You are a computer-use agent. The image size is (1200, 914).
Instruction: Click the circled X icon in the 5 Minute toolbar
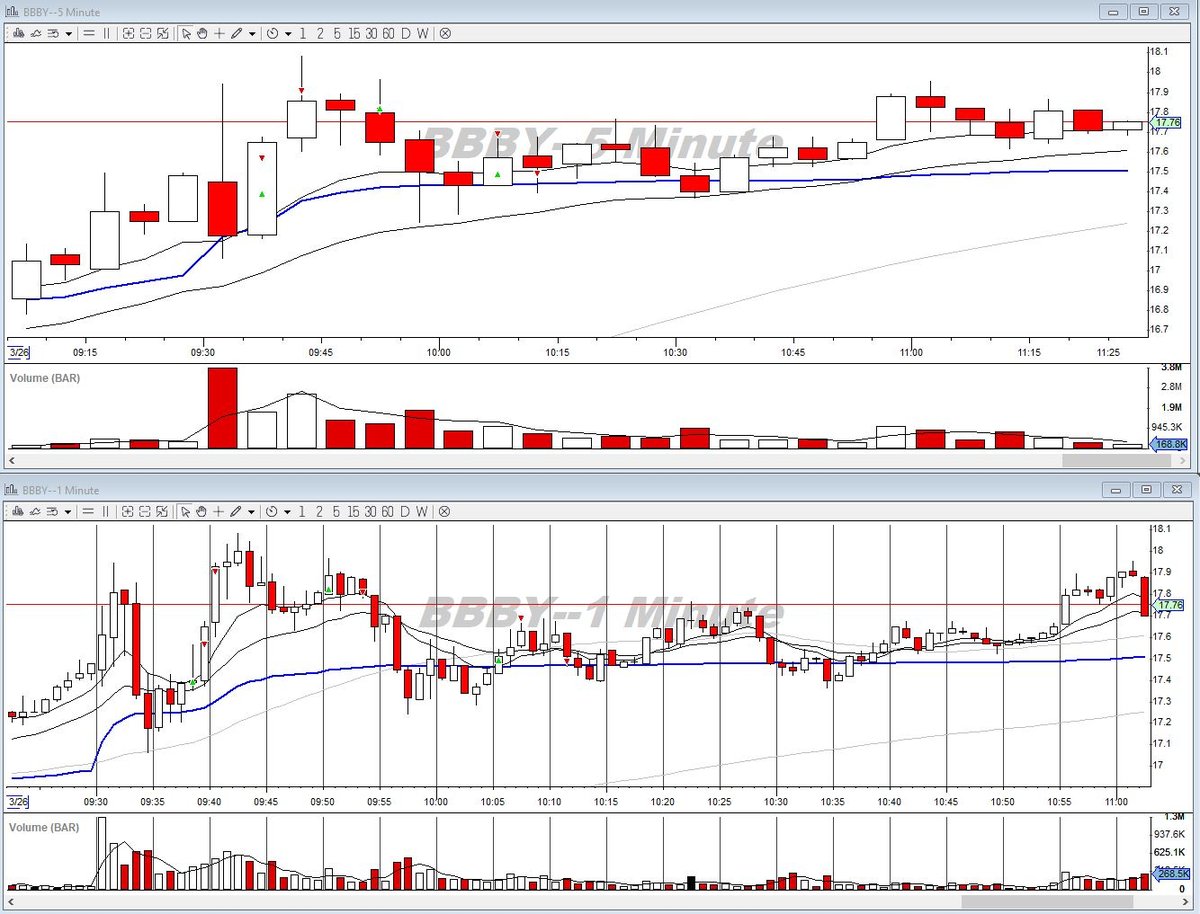pos(445,33)
